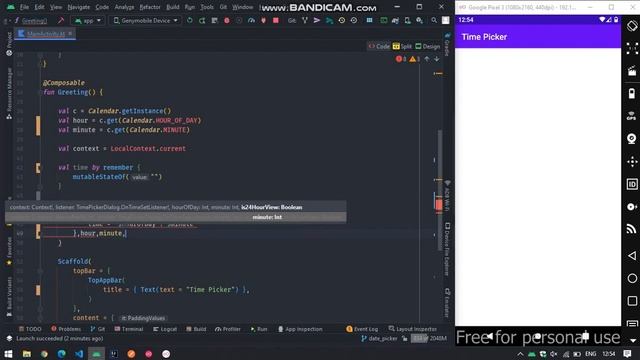640x360 pixels.
Task: Click the status bar lock read-only icon
Action: click(x=404, y=338)
